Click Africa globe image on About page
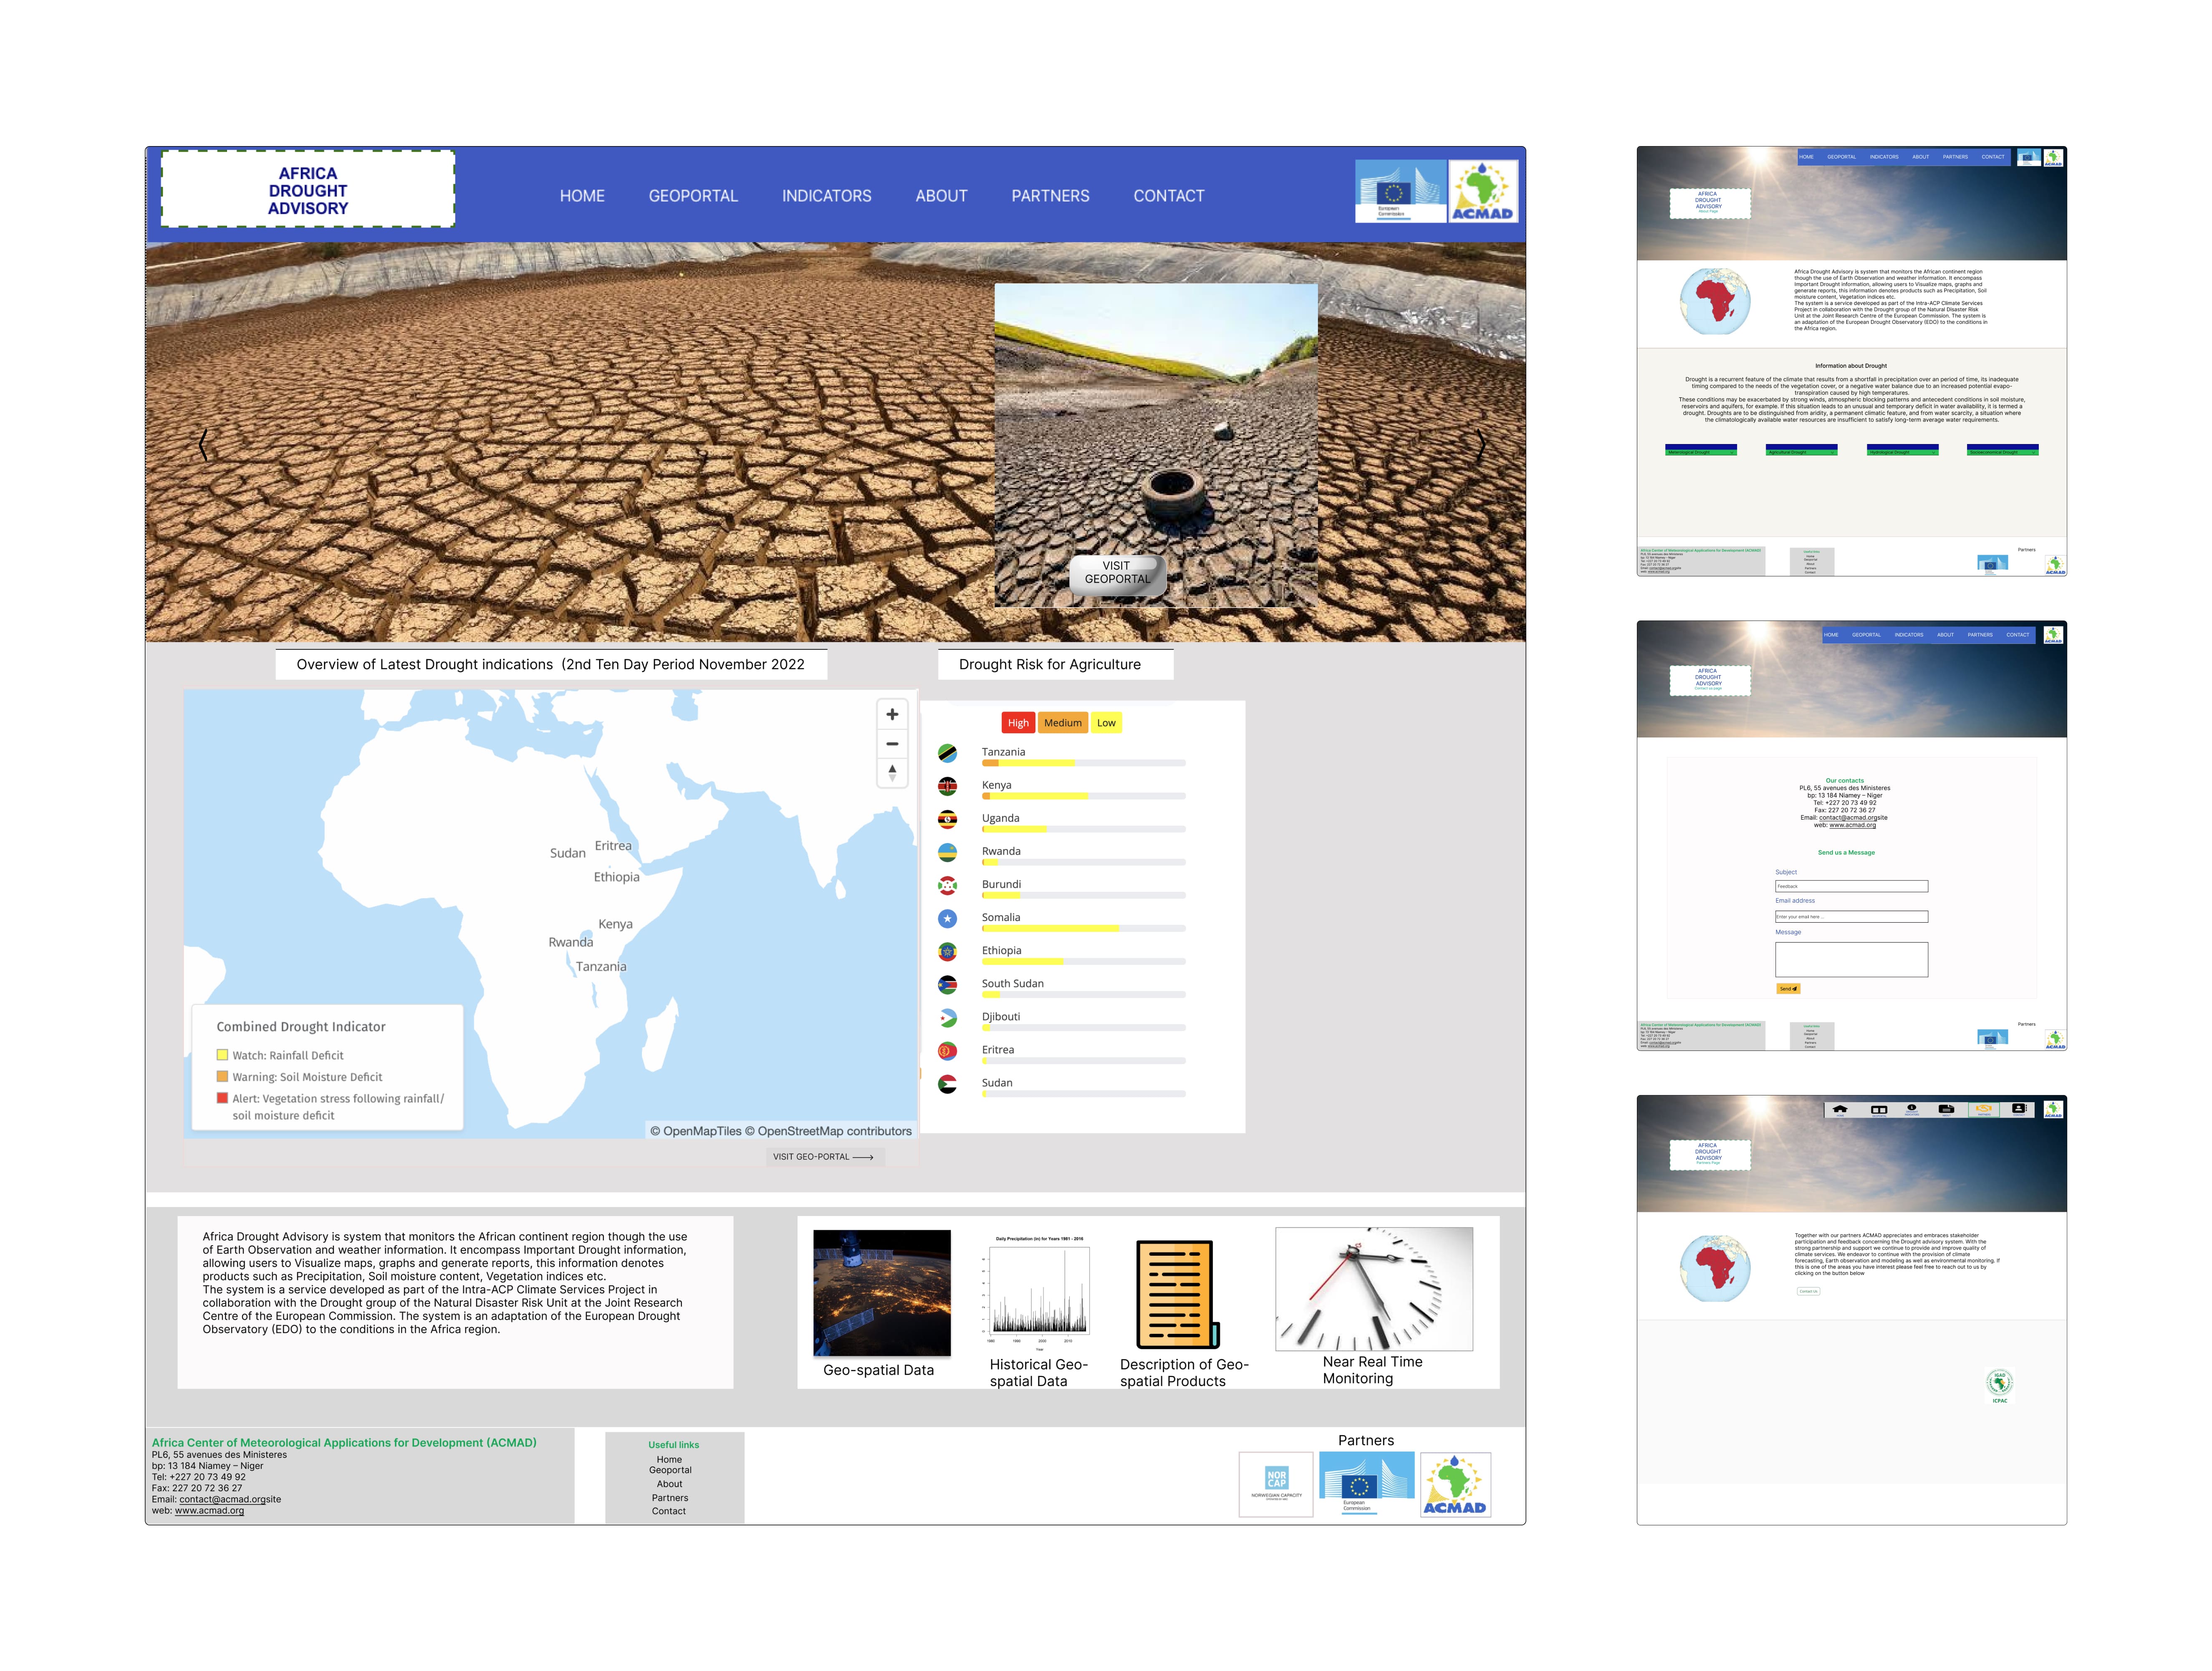The image size is (2212, 1671). pyautogui.click(x=1715, y=301)
